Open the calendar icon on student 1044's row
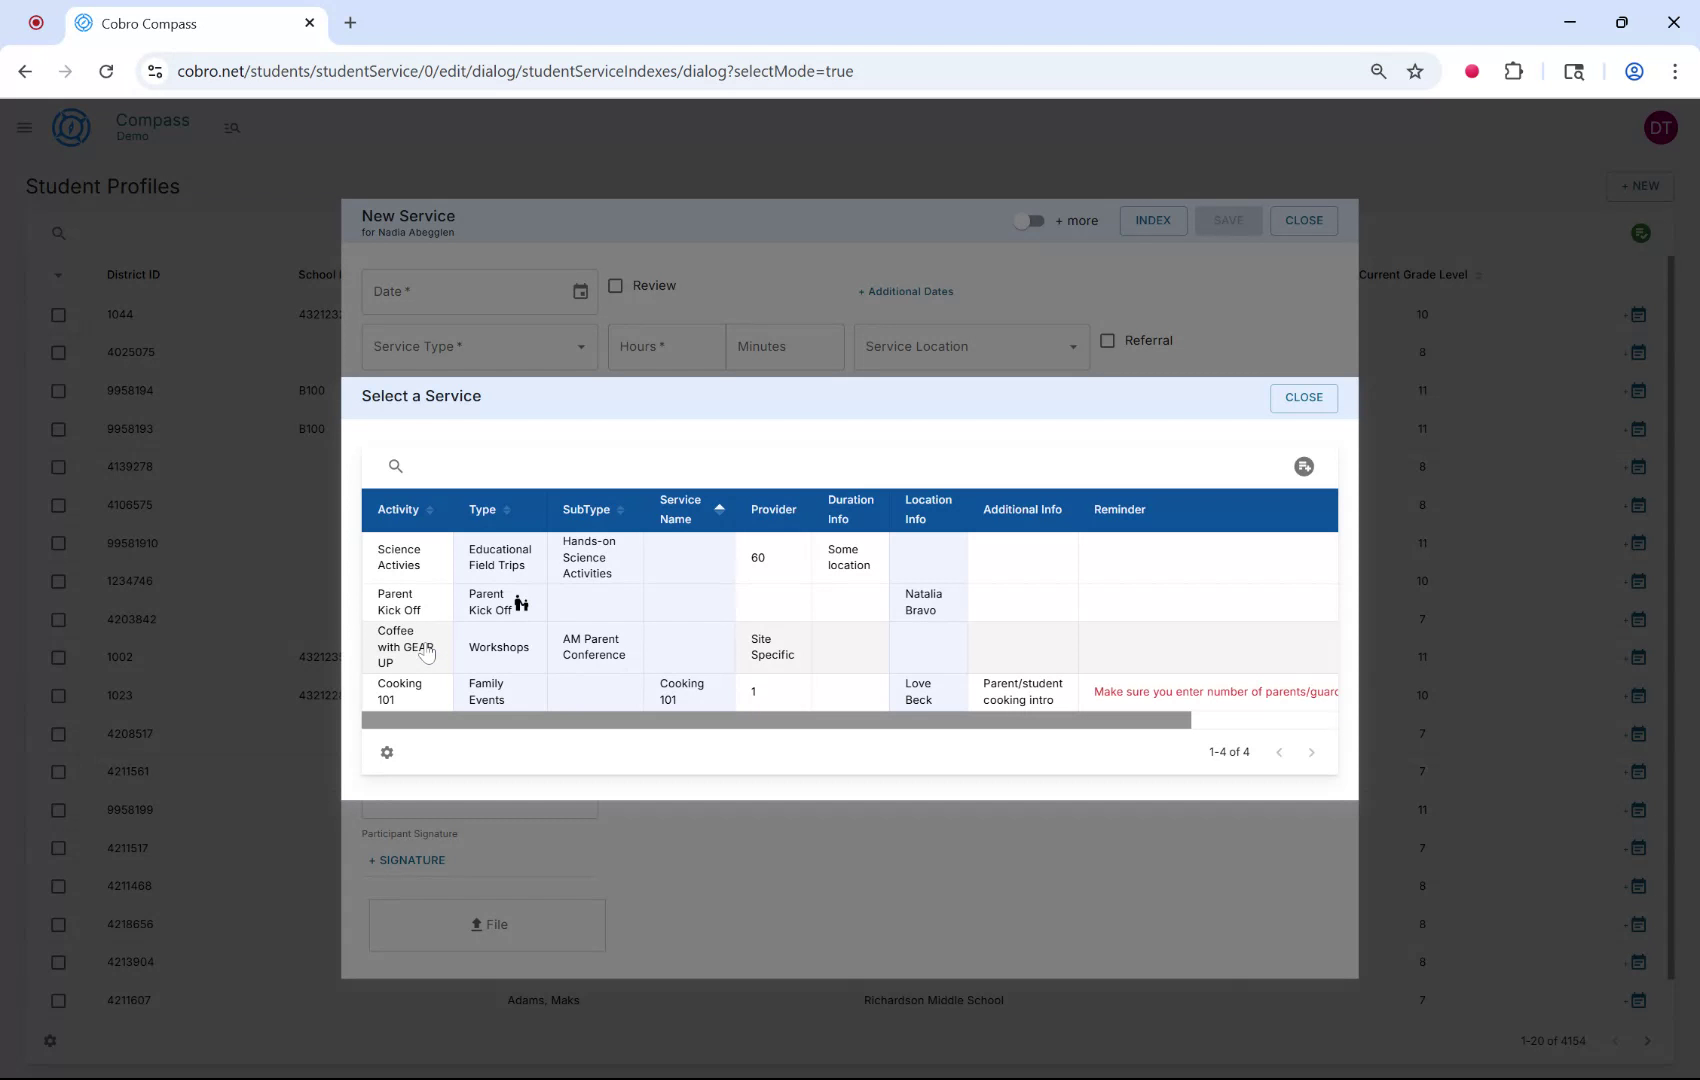 pos(1638,314)
